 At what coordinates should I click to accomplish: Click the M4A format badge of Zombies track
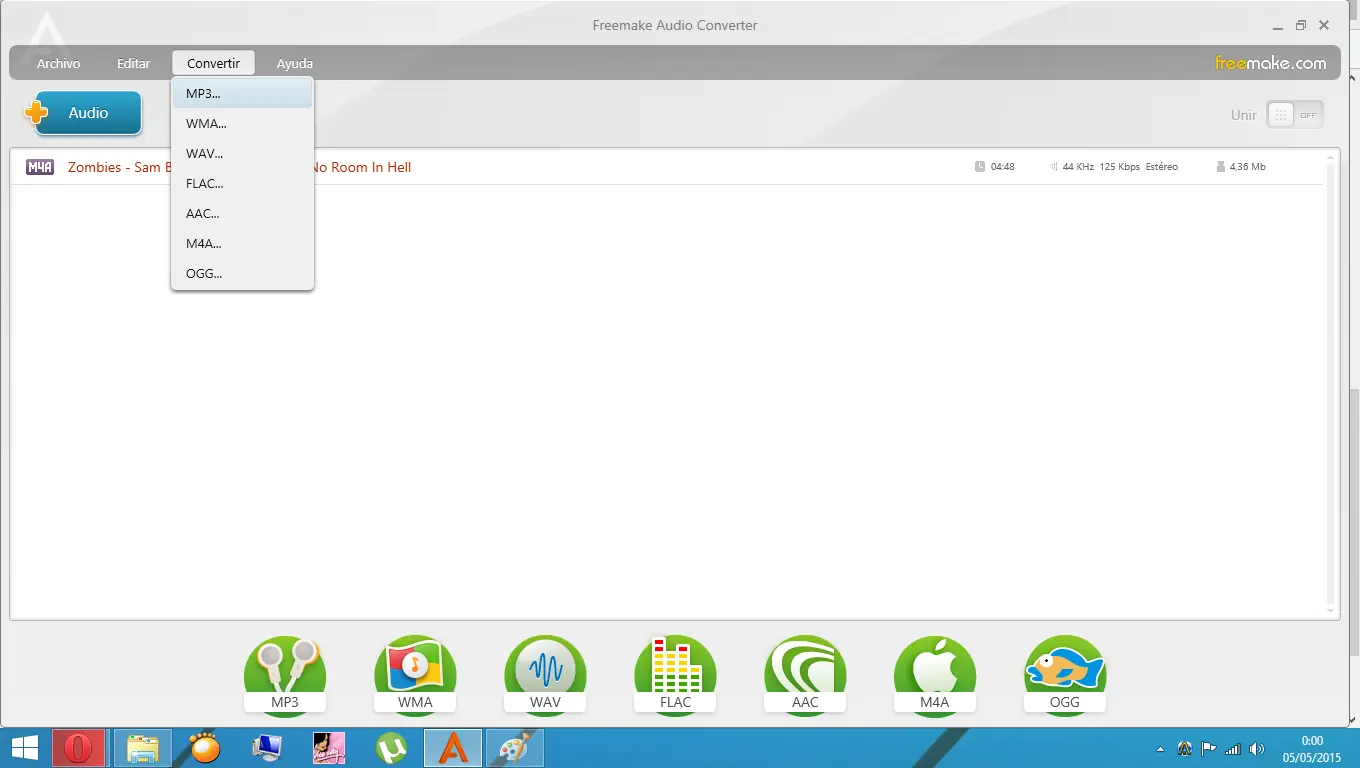(40, 167)
